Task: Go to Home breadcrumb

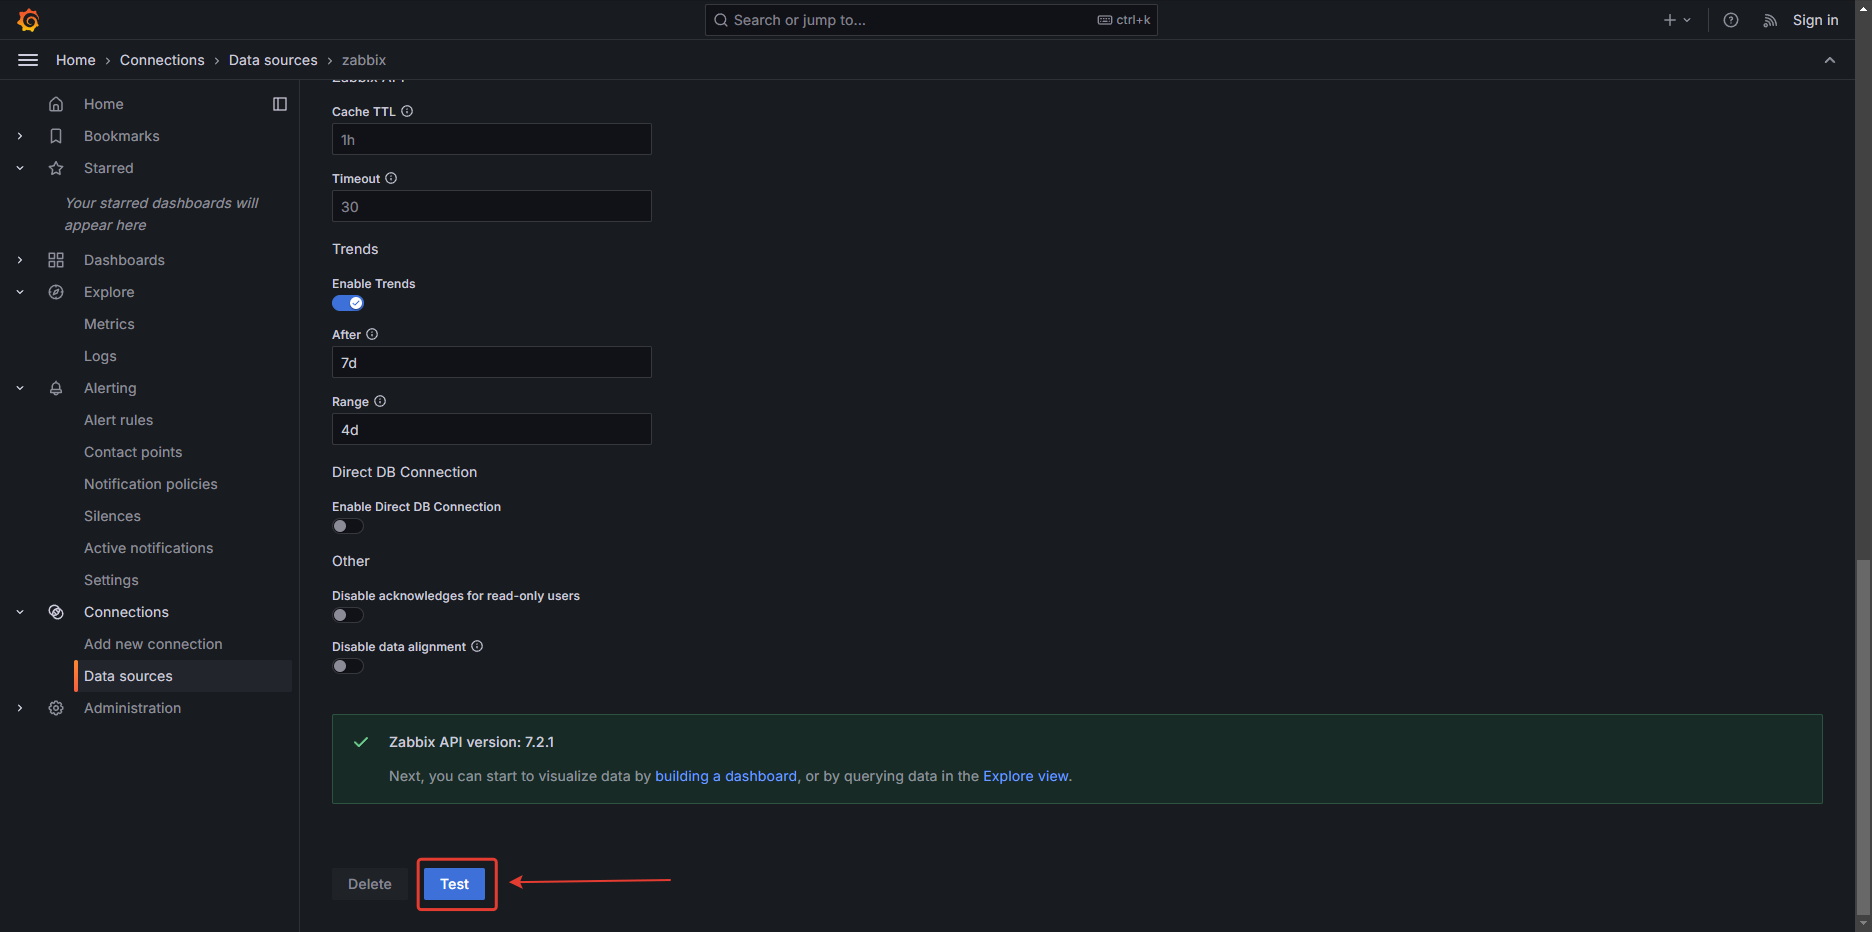Action: (76, 60)
